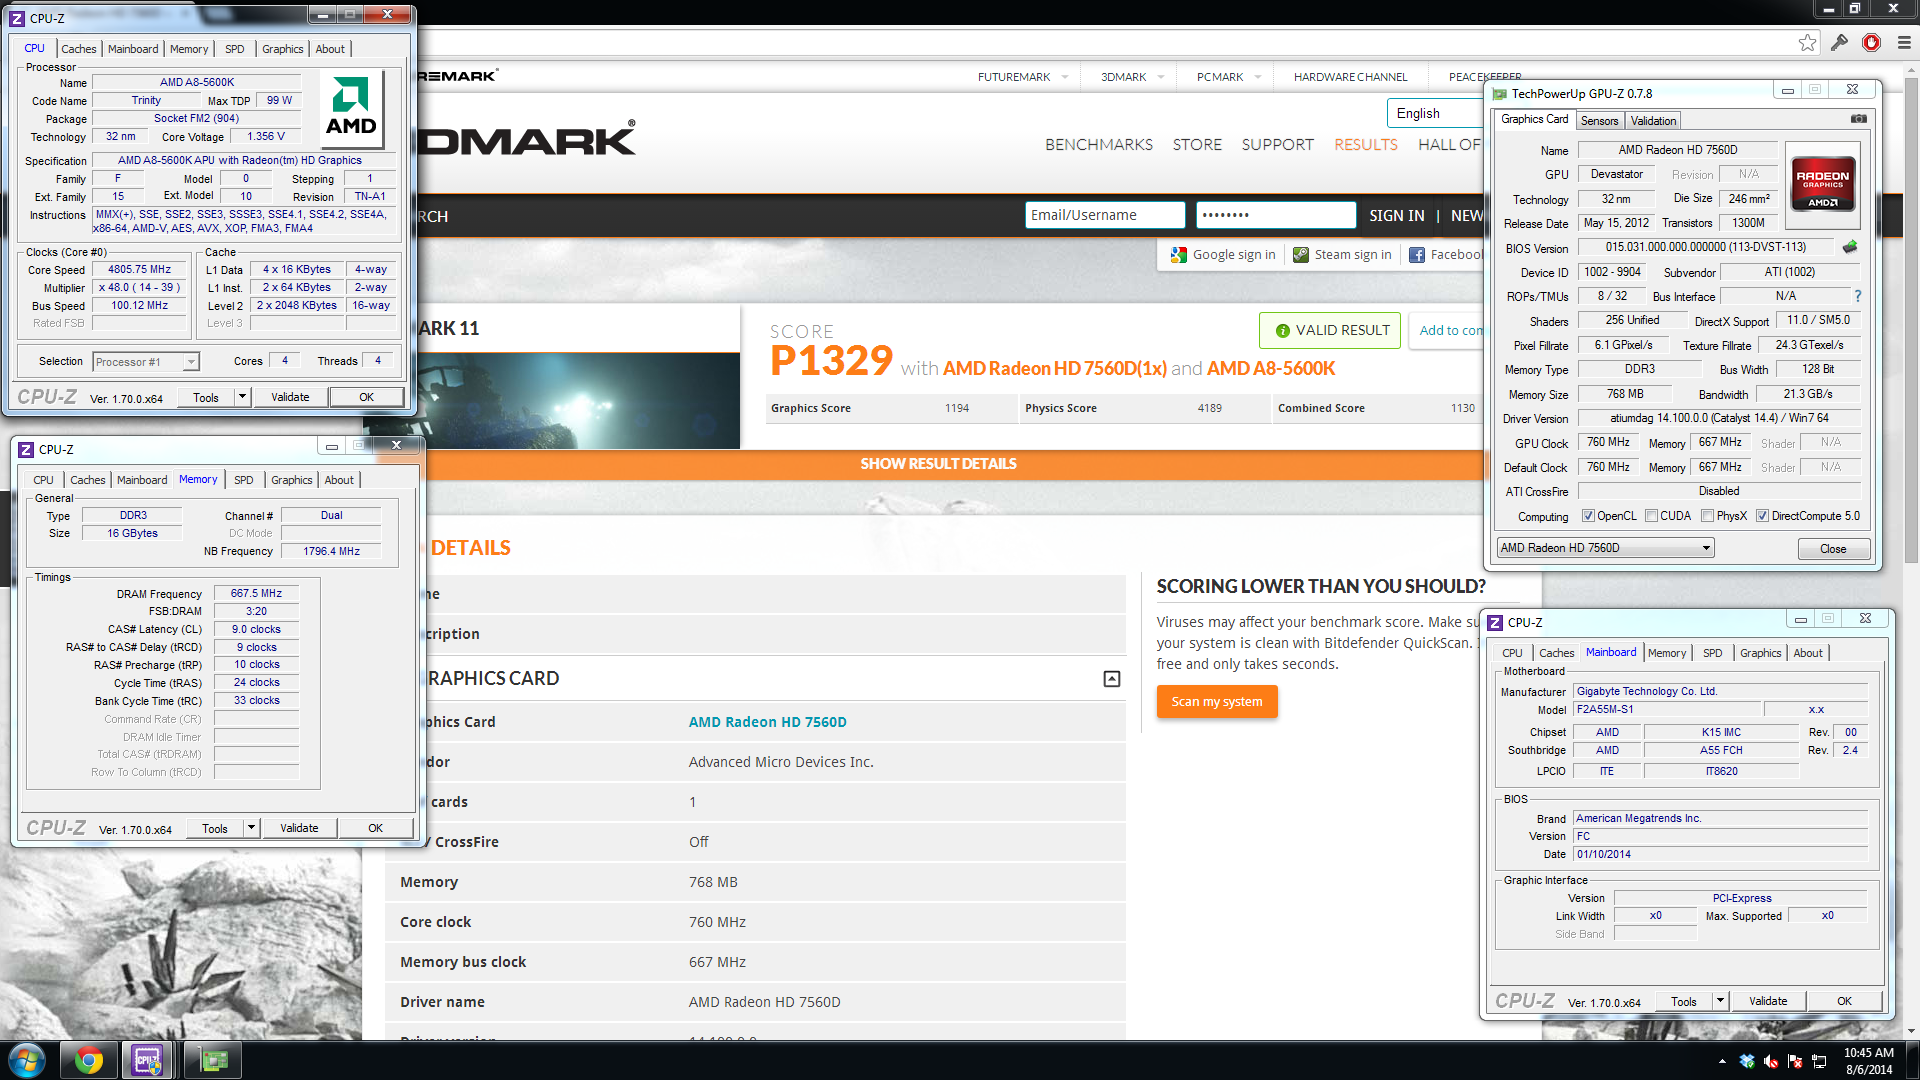
Task: Click the Z icon in the Mainboard CPU-Z title bar
Action: (1495, 622)
